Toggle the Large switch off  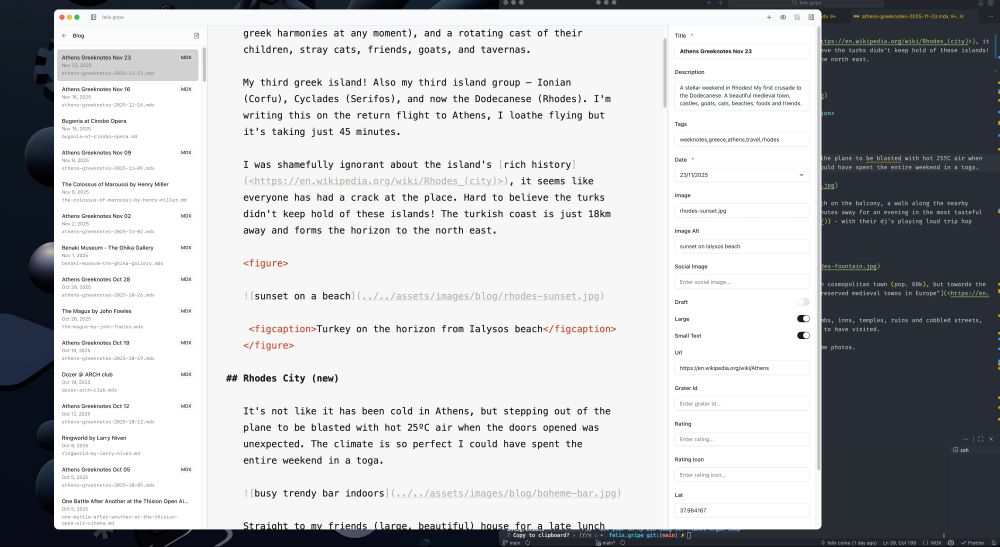[x=803, y=319]
